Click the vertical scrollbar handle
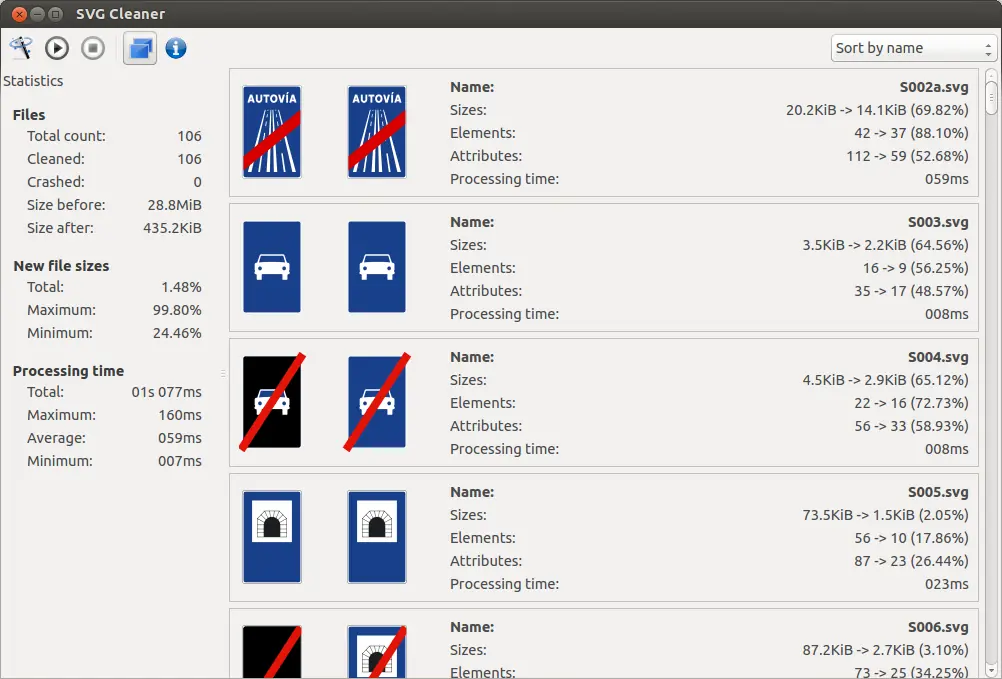 (991, 98)
